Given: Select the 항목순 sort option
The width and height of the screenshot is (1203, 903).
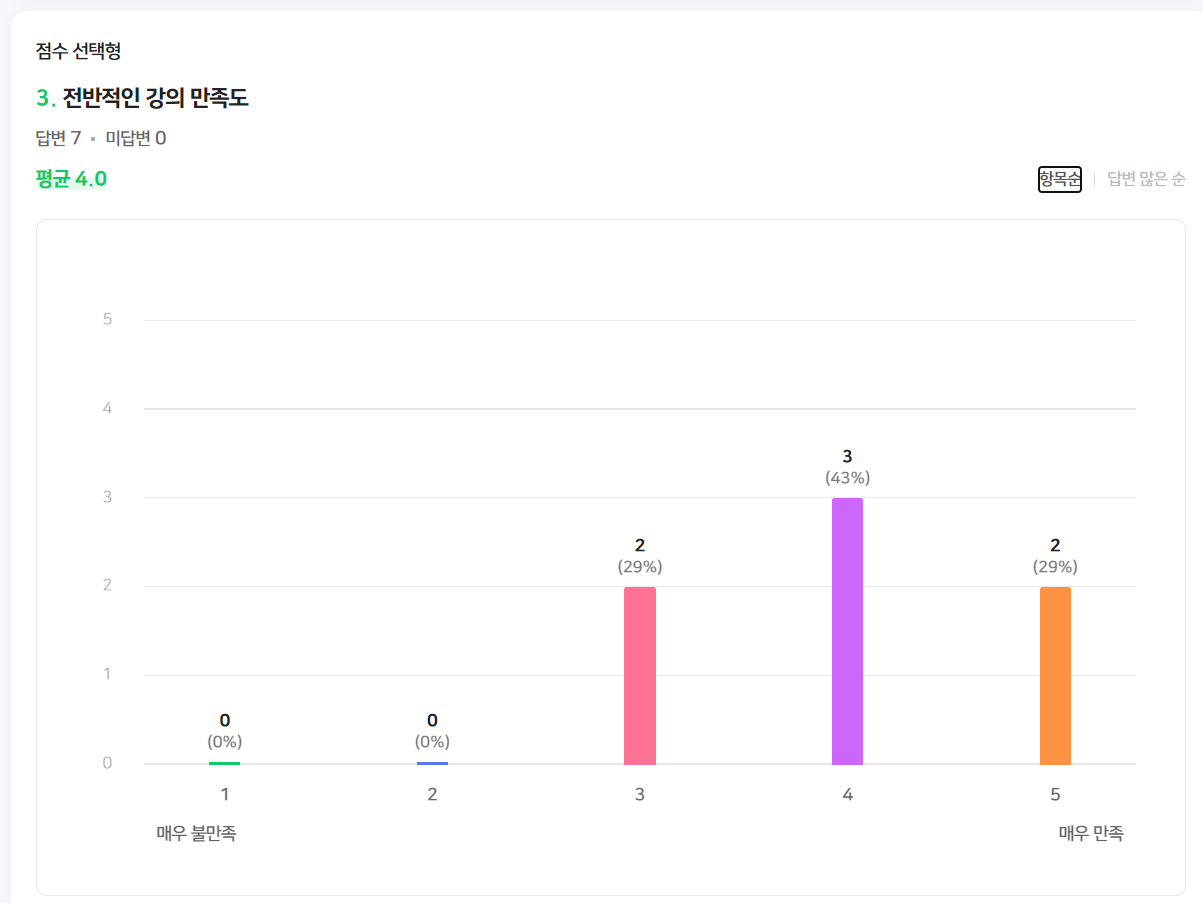Looking at the screenshot, I should [x=1059, y=179].
